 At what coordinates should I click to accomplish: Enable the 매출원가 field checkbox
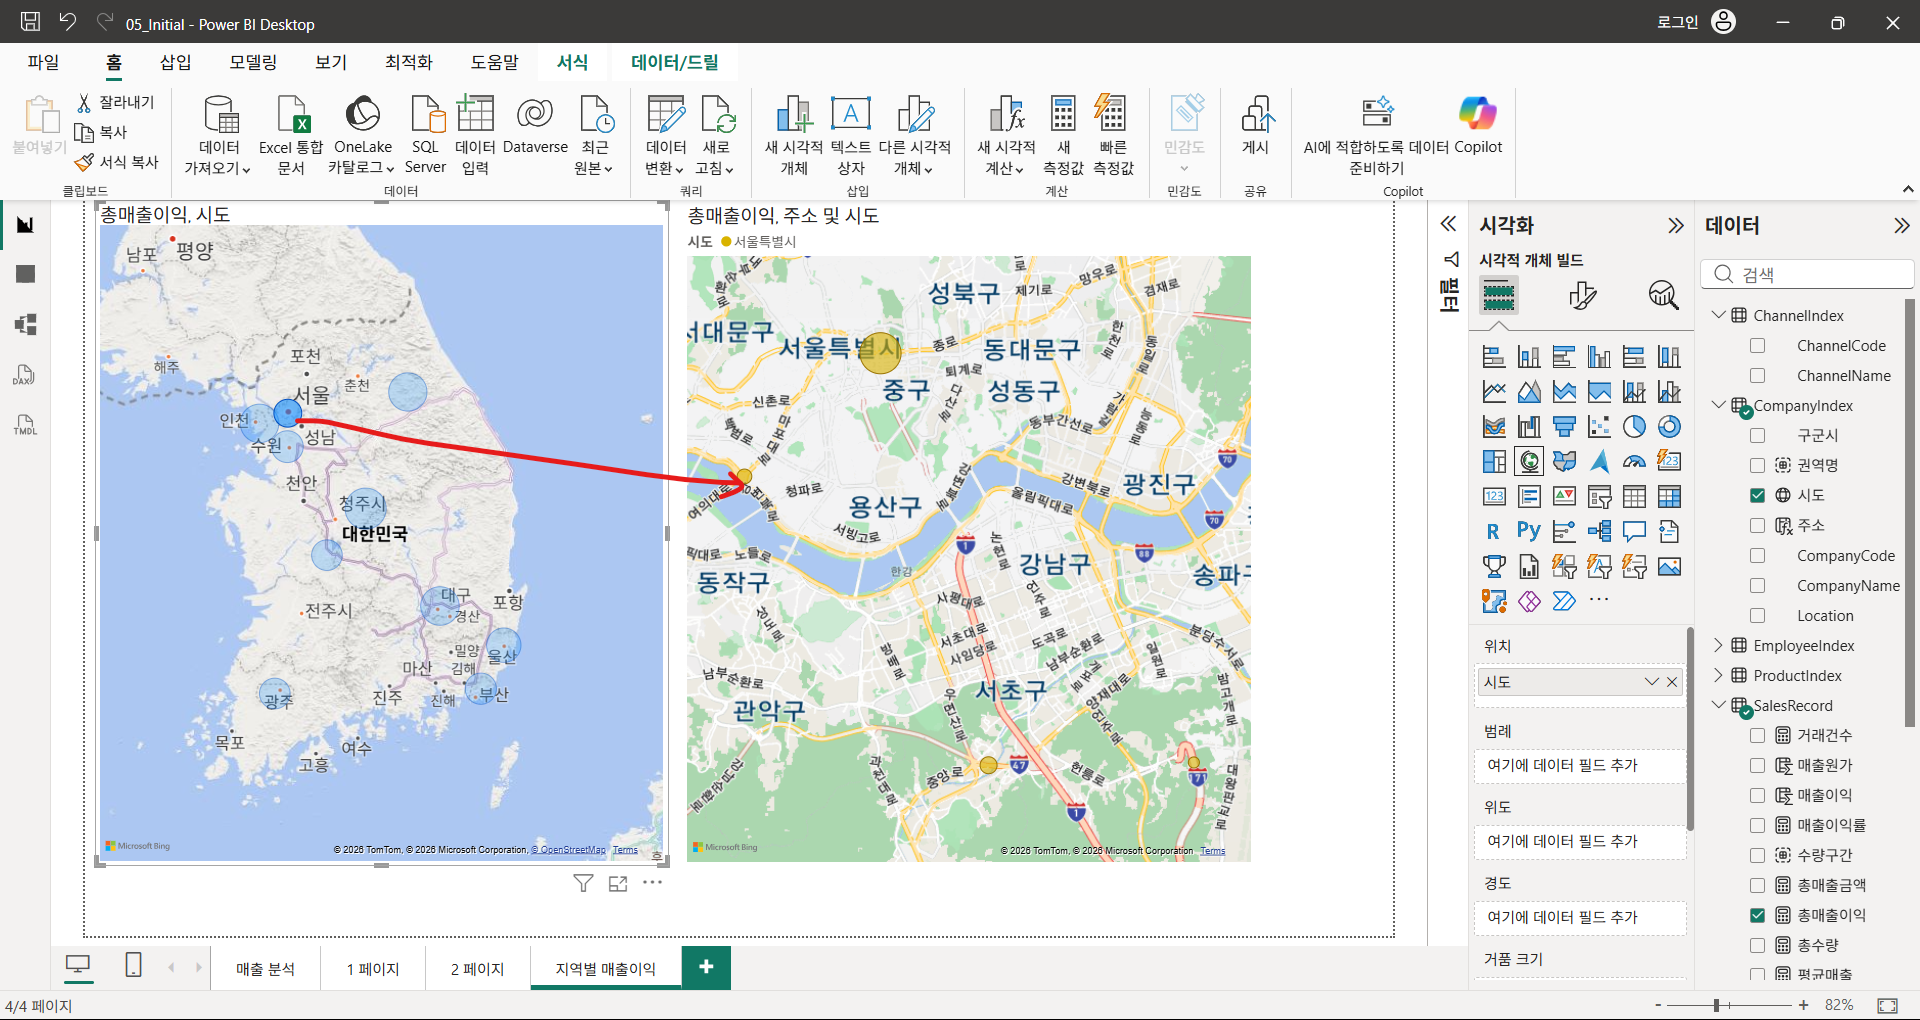1757,765
